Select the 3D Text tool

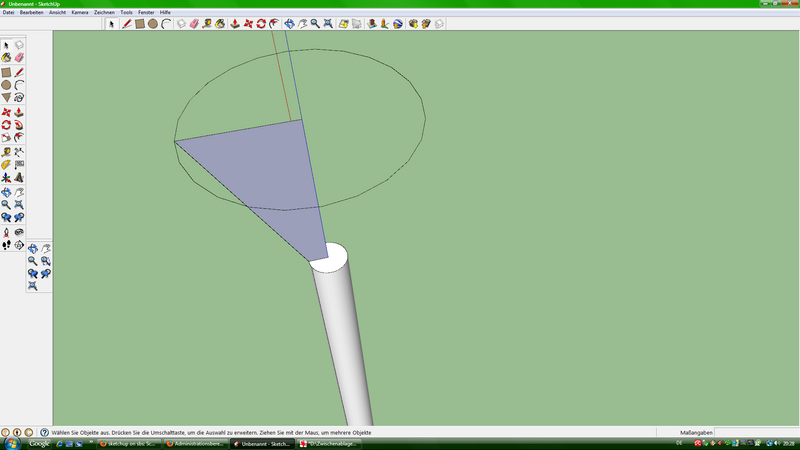pos(19,177)
